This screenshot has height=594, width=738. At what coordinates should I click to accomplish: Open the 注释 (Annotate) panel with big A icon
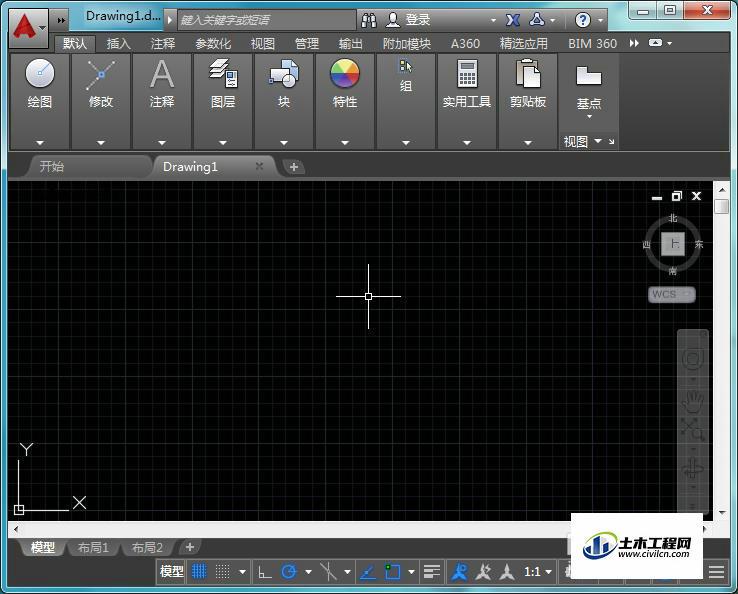click(x=162, y=74)
